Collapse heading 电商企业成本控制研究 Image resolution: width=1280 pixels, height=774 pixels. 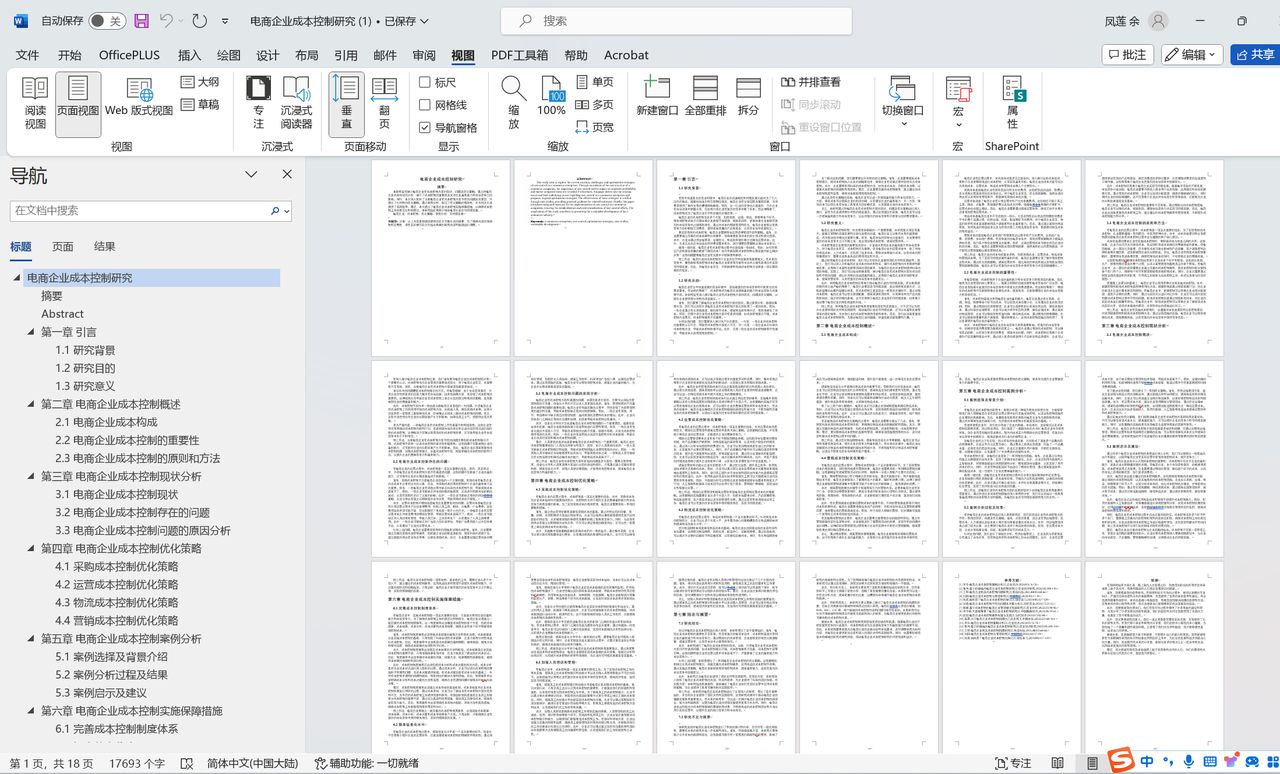(18, 278)
